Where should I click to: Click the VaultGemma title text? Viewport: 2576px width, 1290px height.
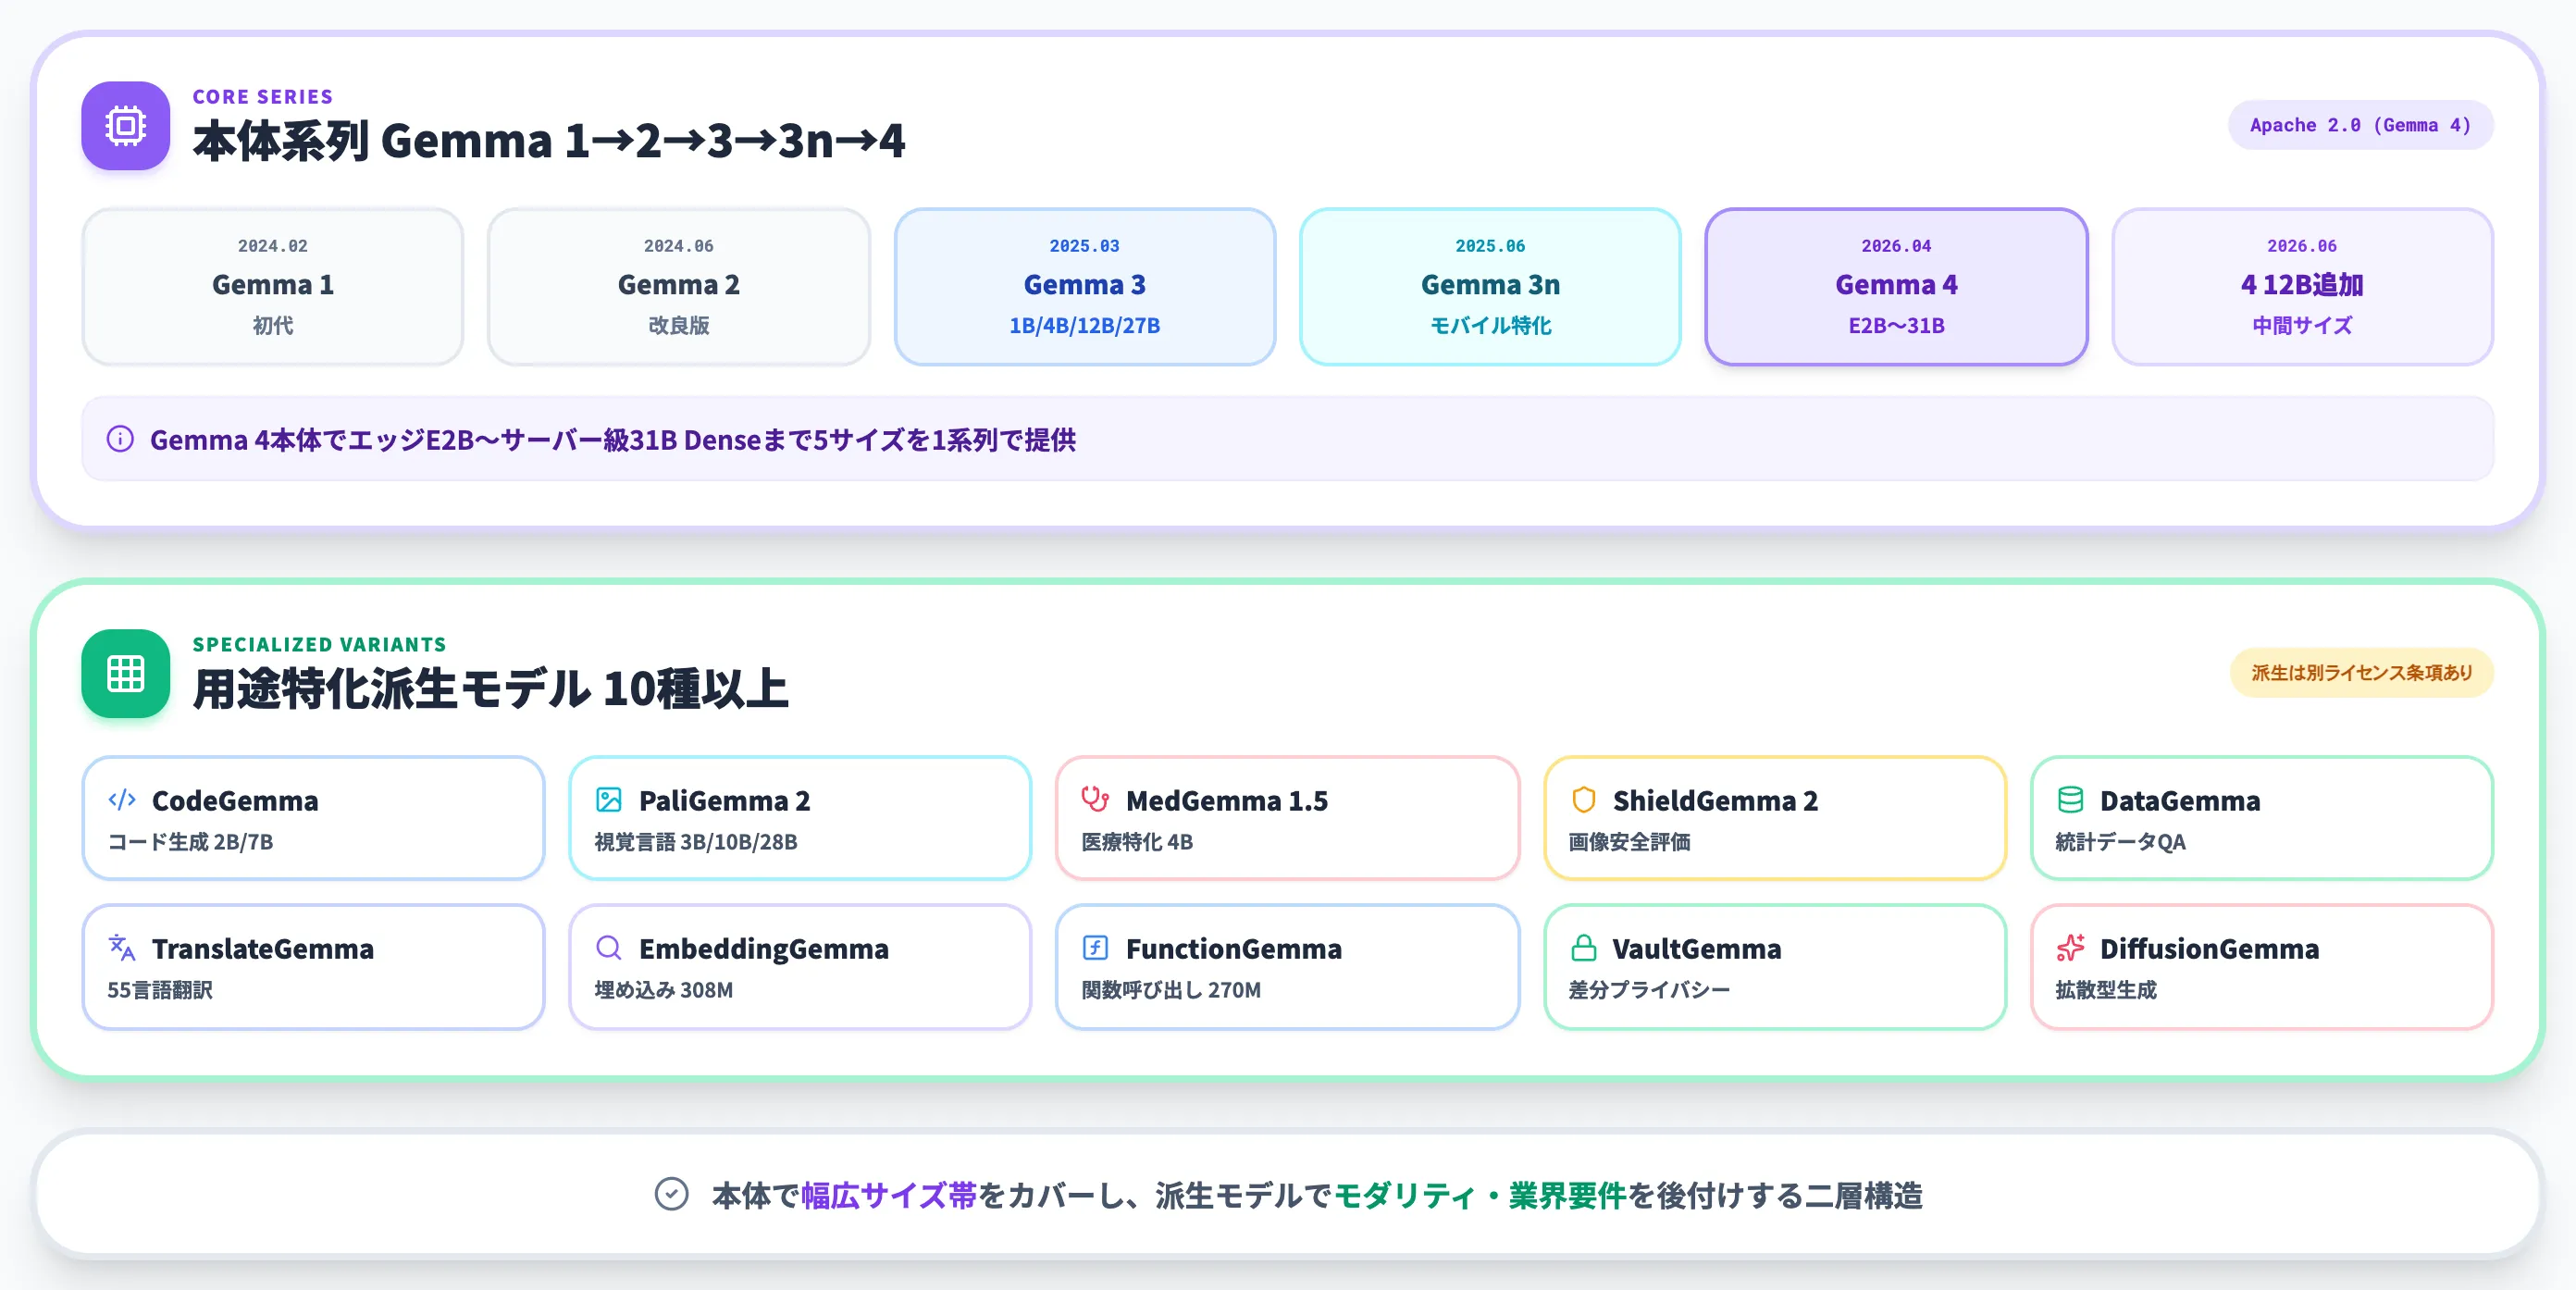click(1697, 949)
